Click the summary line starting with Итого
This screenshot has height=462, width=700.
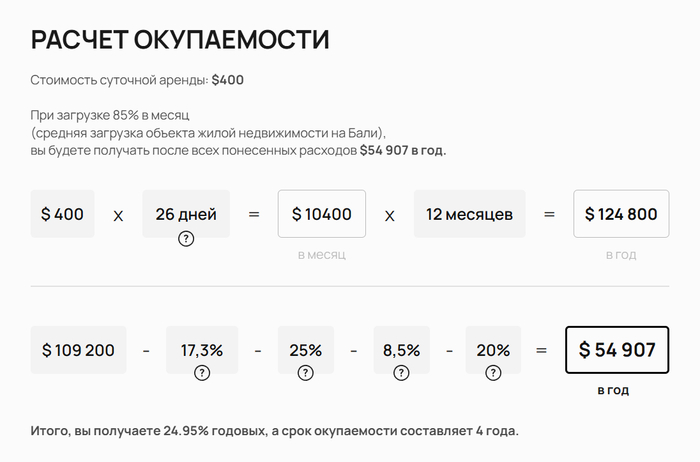point(275,431)
